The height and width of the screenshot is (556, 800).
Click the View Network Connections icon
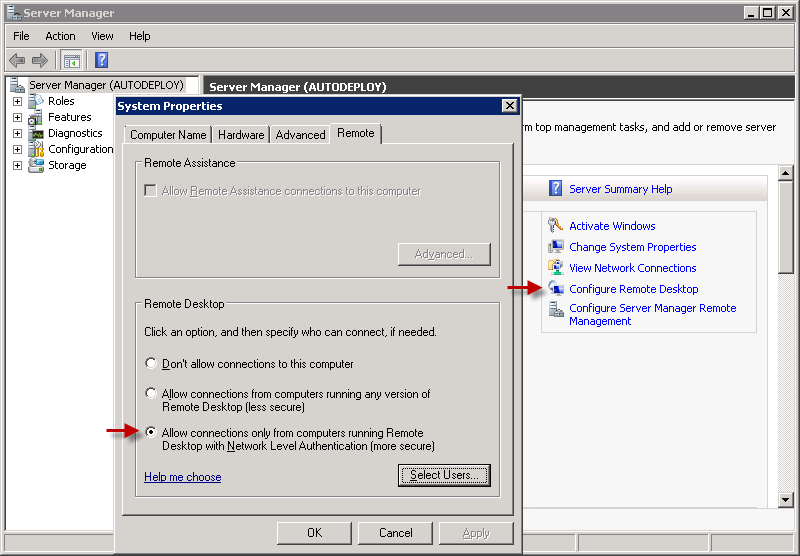click(555, 267)
